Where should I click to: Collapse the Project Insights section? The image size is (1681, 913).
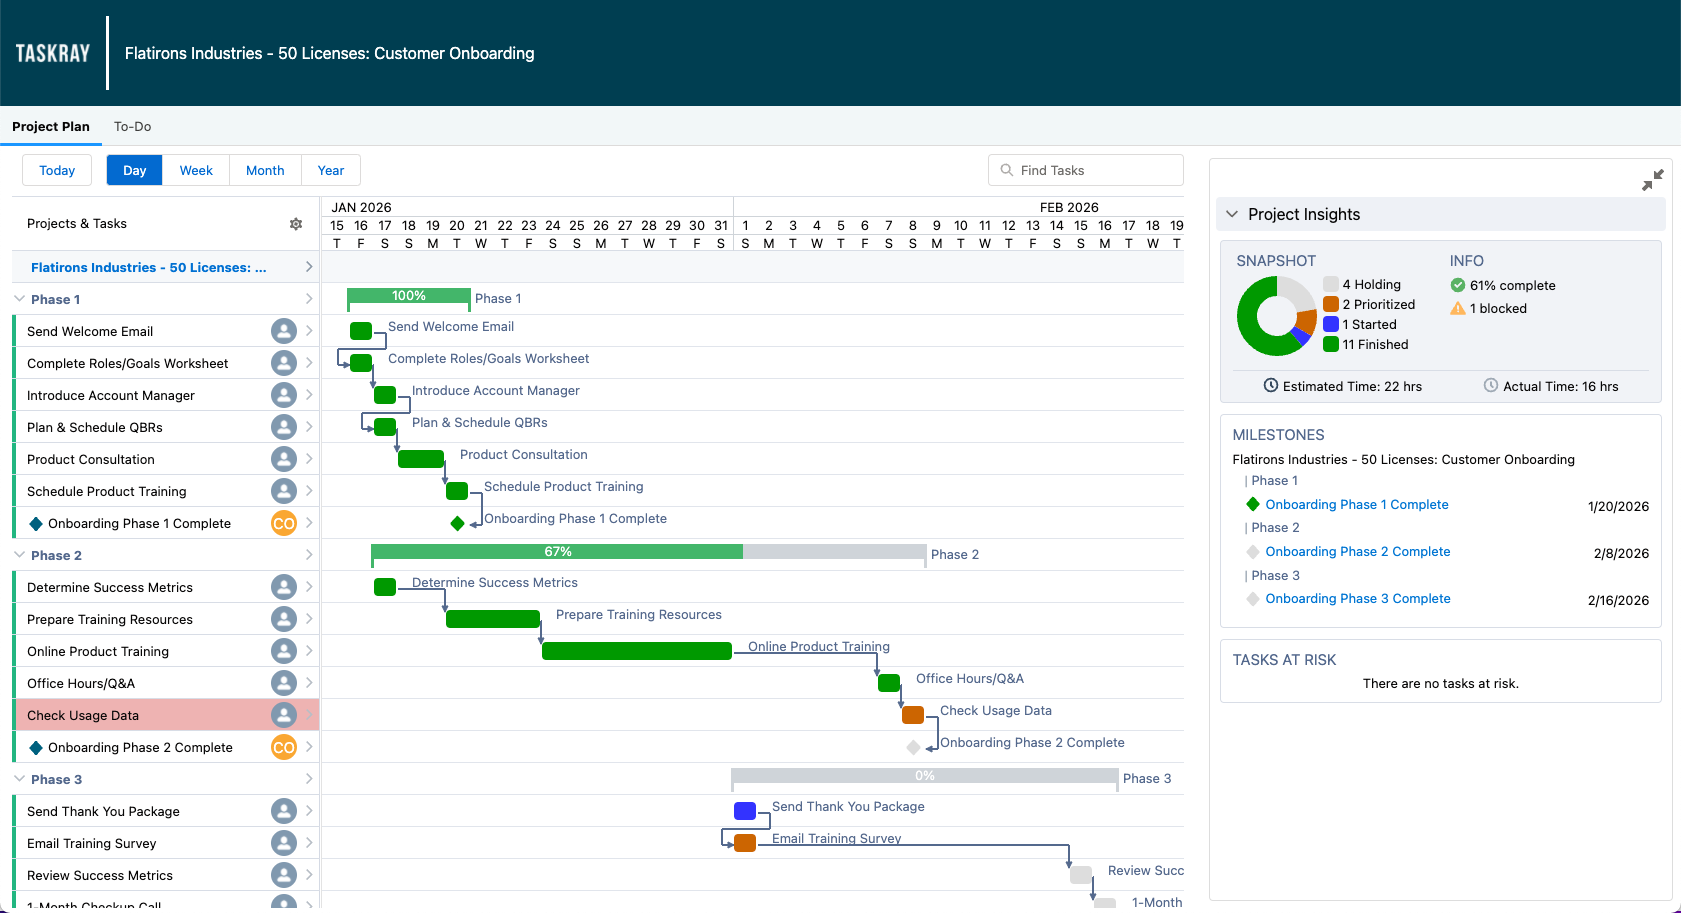[x=1232, y=214]
